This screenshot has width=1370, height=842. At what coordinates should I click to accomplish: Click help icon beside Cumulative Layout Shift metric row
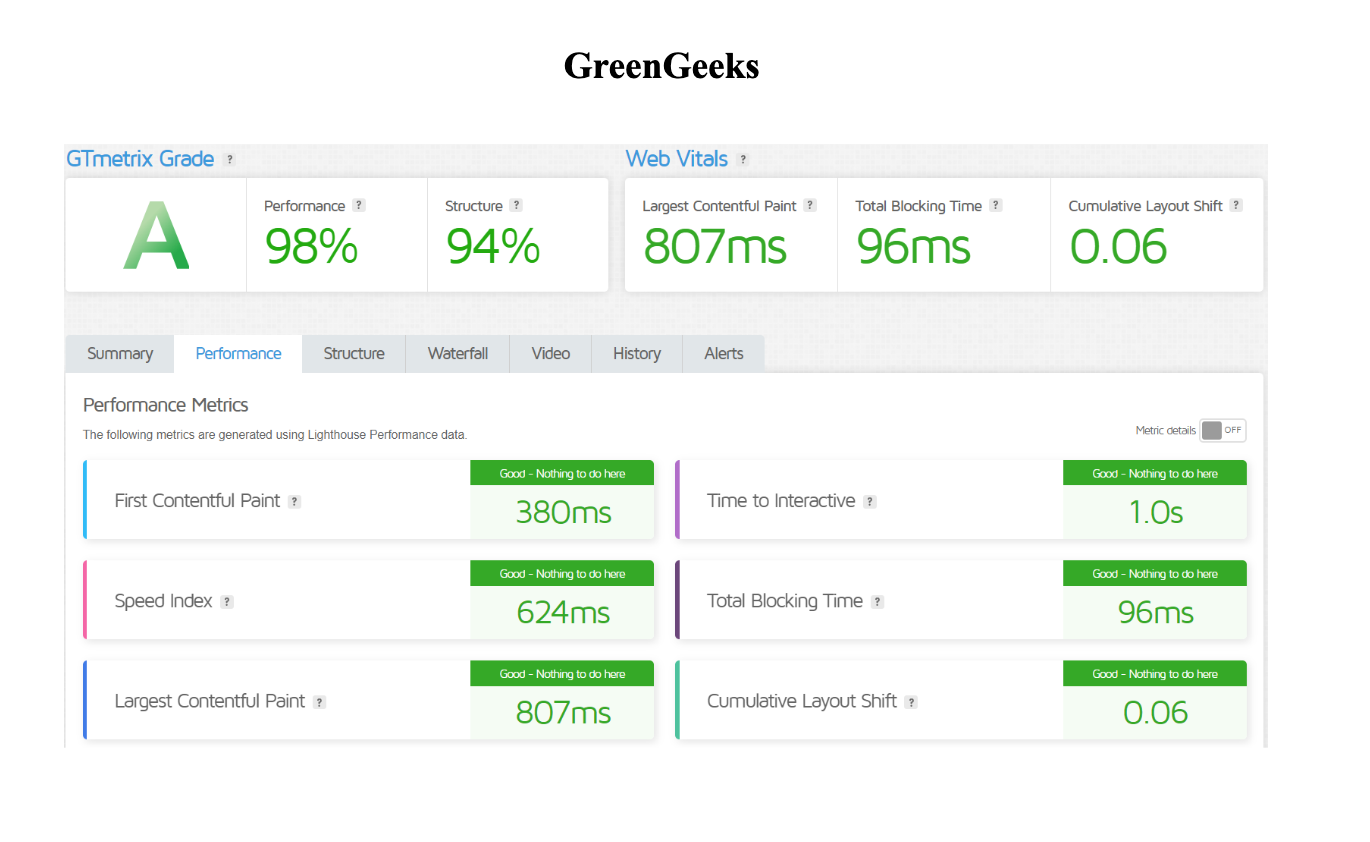click(x=911, y=701)
